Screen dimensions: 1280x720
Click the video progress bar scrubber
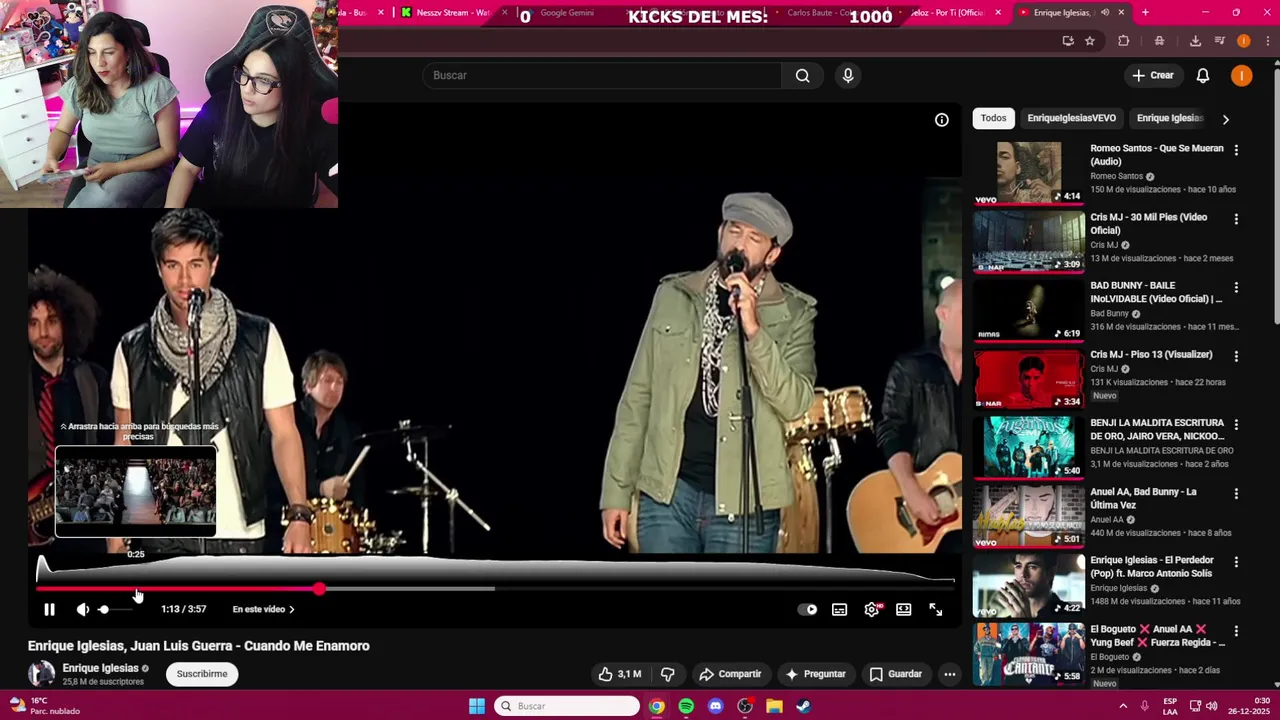pyautogui.click(x=319, y=589)
